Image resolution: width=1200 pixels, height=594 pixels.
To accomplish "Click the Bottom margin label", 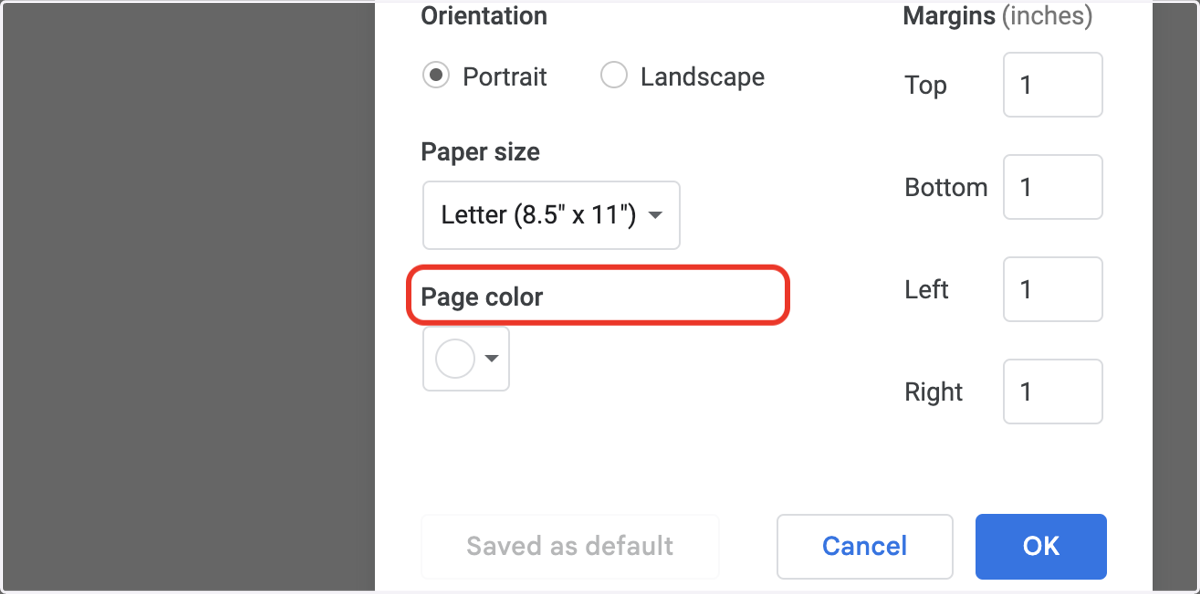I will click(x=946, y=187).
